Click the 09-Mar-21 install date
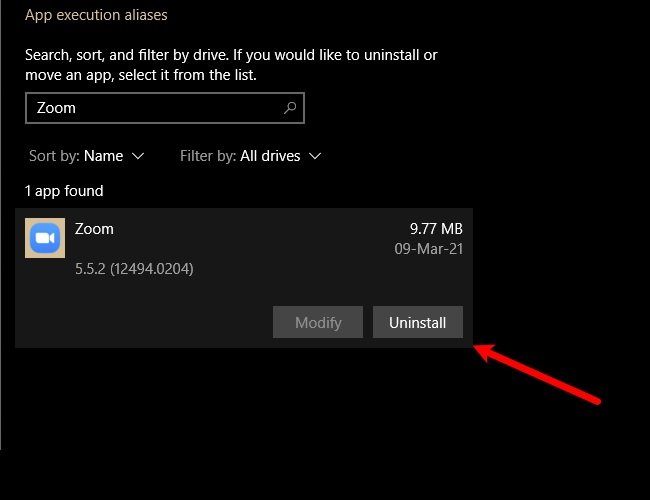 click(x=429, y=249)
